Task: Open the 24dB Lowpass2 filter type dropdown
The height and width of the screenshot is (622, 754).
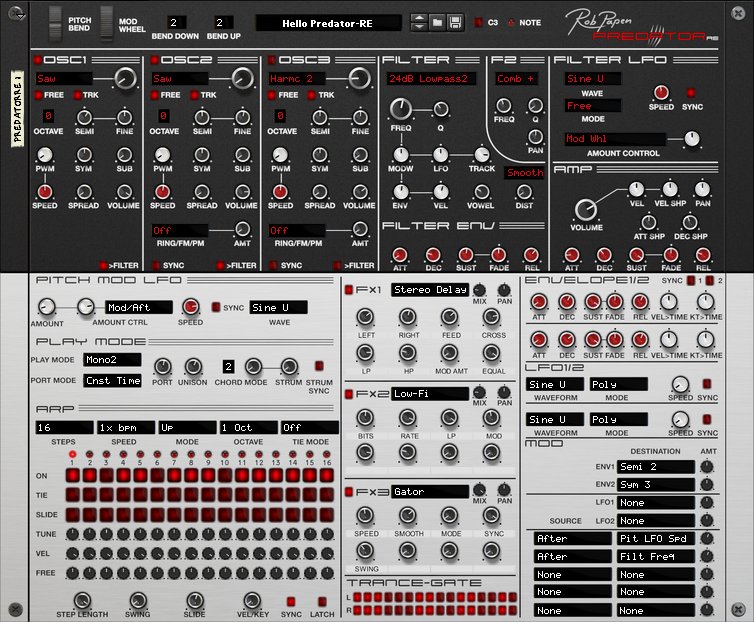Action: point(432,78)
